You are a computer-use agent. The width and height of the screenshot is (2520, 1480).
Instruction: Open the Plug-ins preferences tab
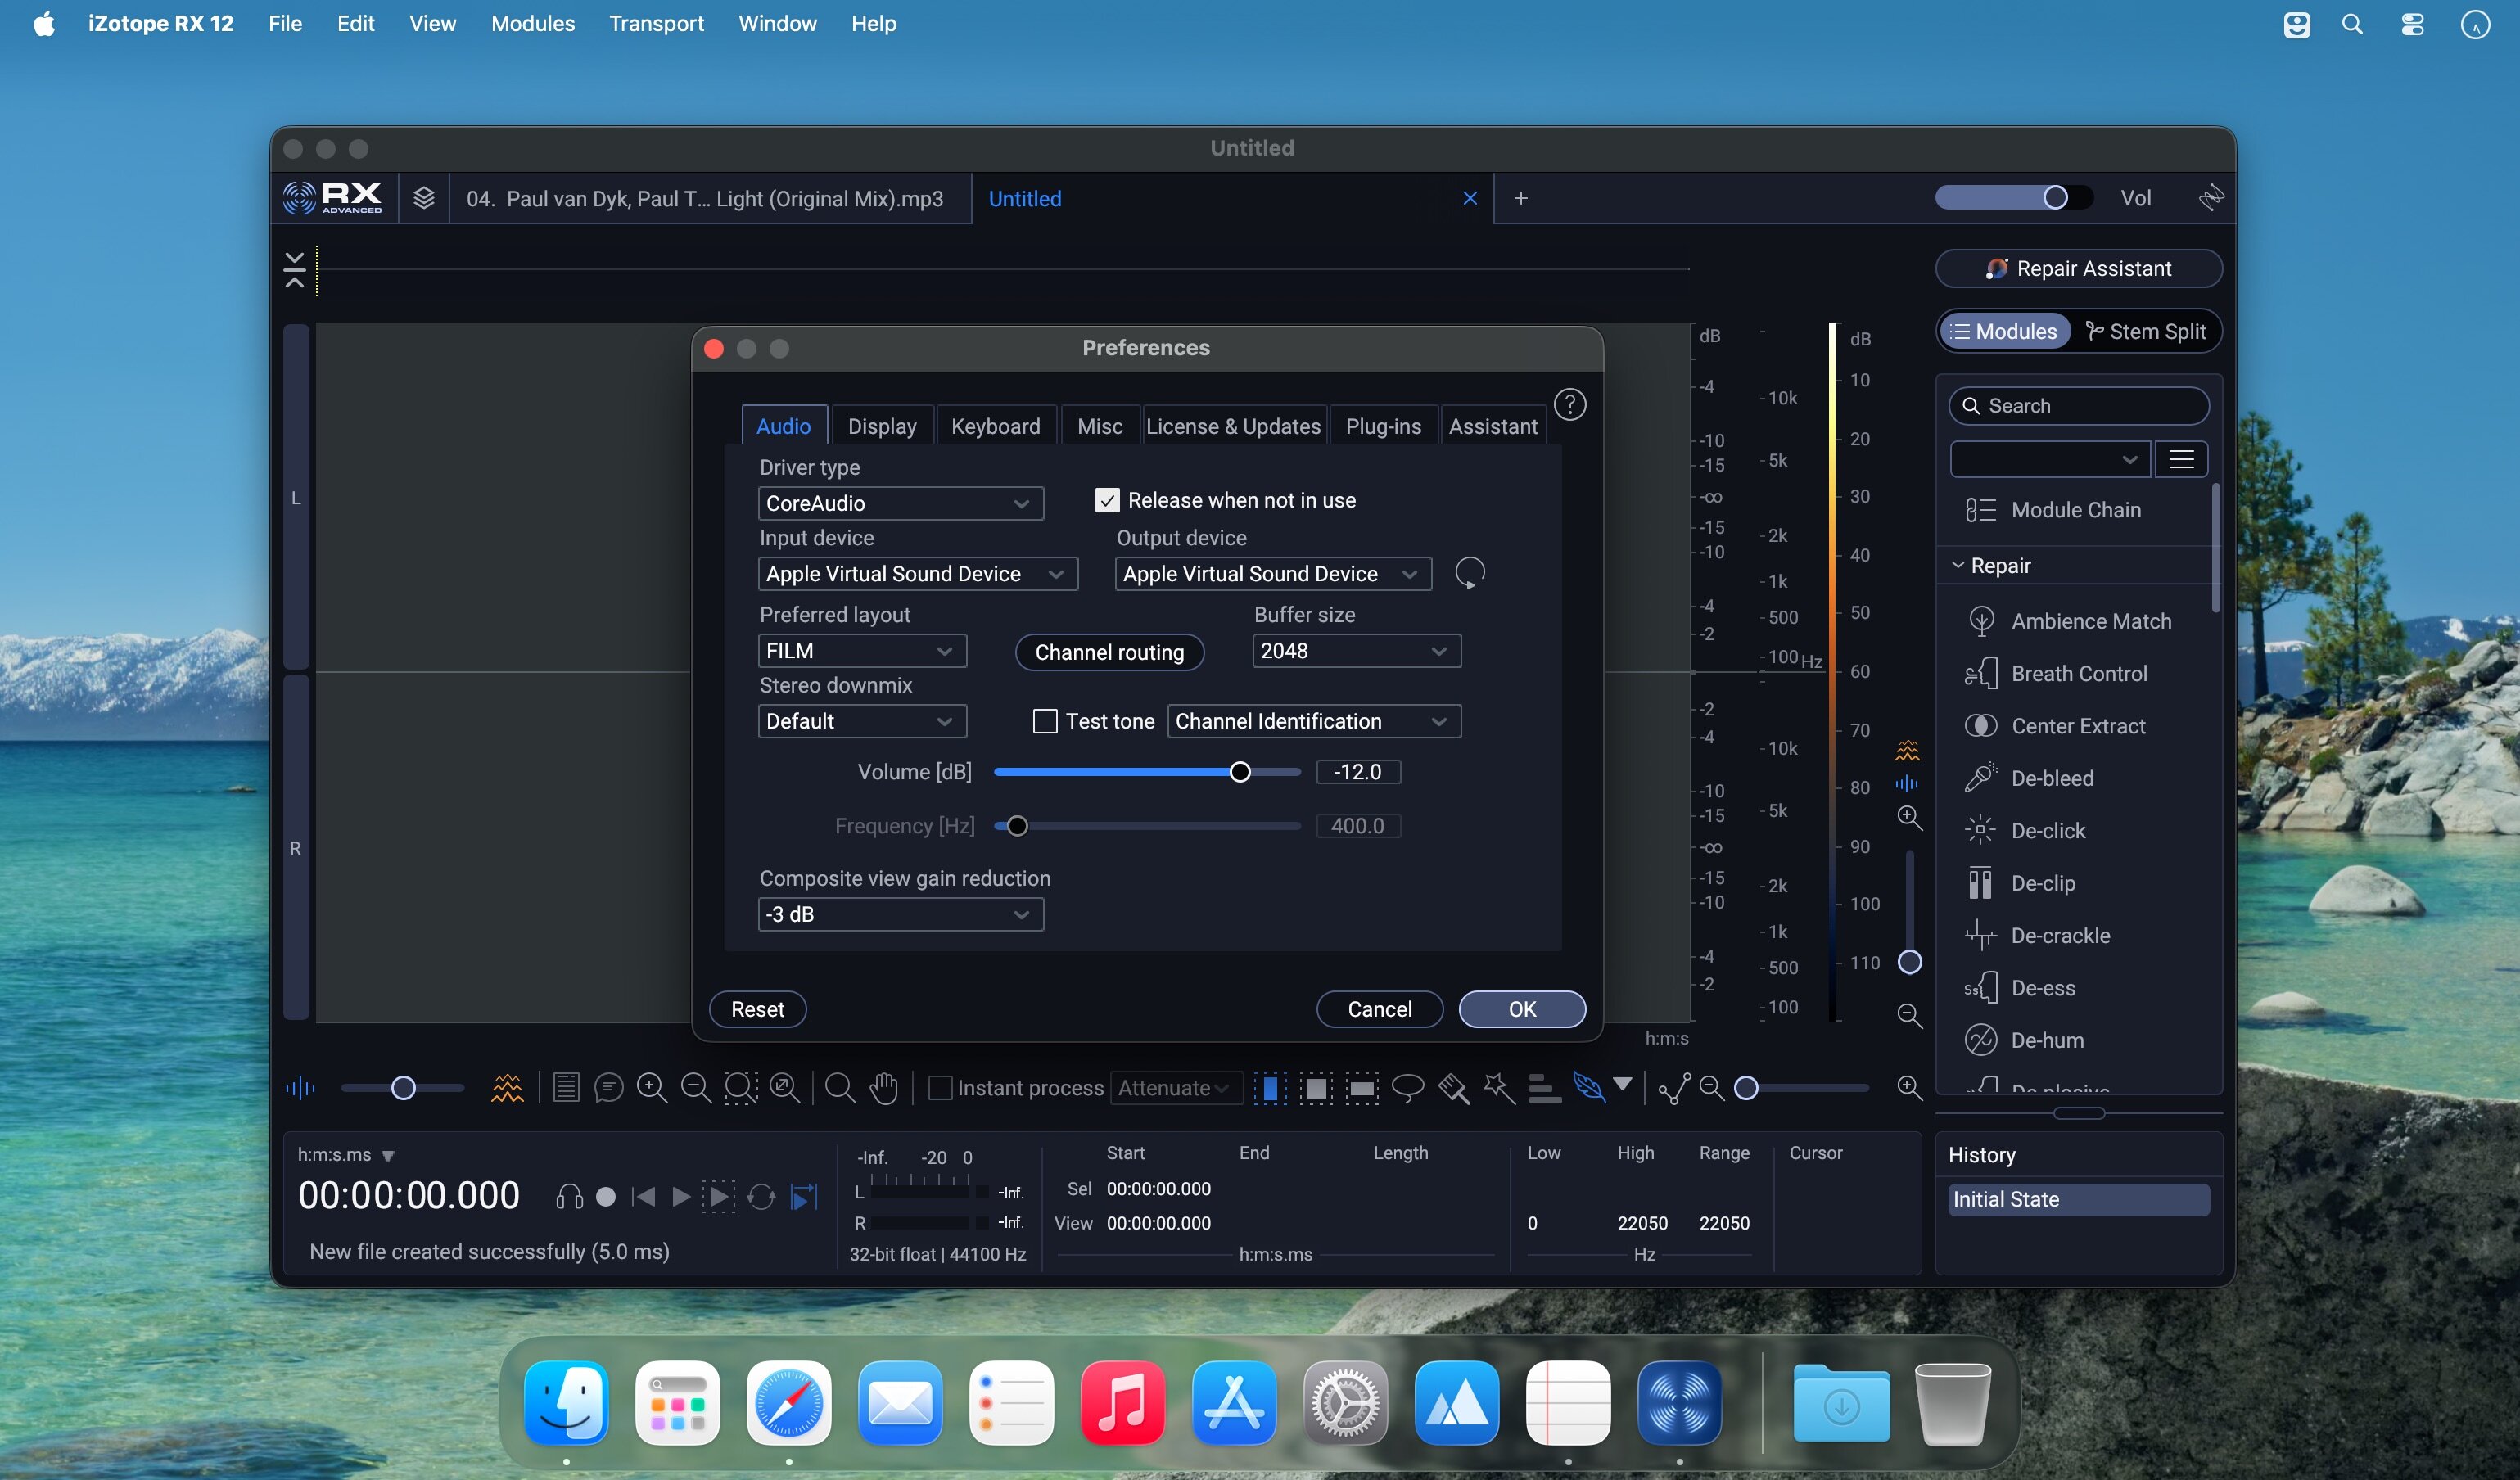1383,426
